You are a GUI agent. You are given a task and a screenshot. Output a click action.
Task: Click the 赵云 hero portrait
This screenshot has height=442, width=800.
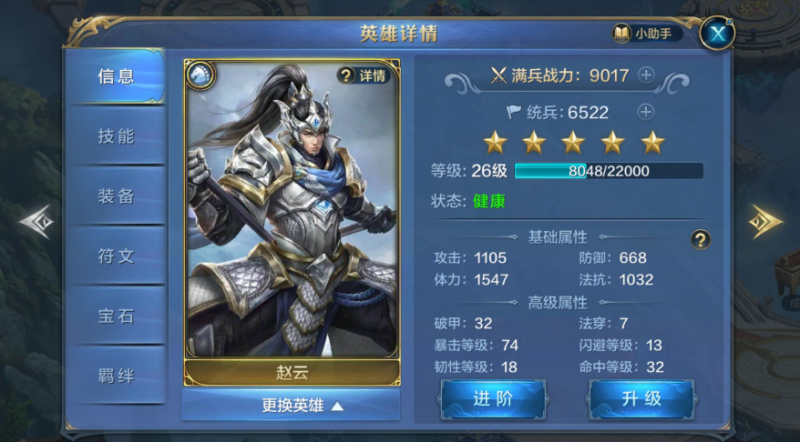pos(292,209)
